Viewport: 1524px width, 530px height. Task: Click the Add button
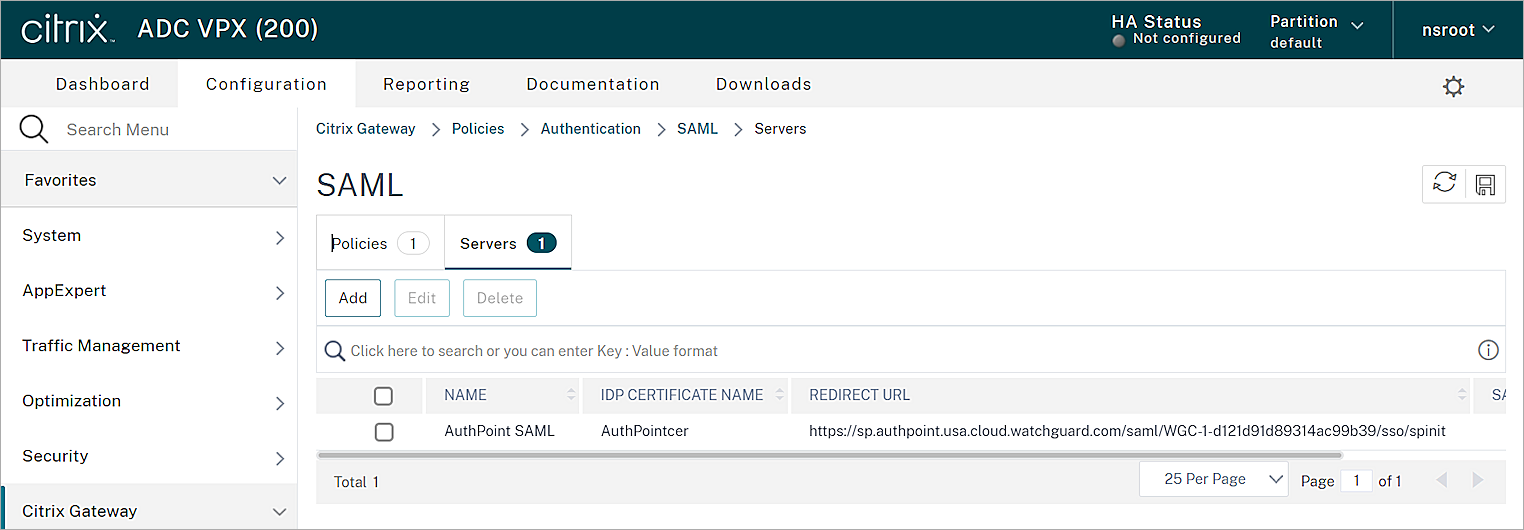click(x=353, y=298)
